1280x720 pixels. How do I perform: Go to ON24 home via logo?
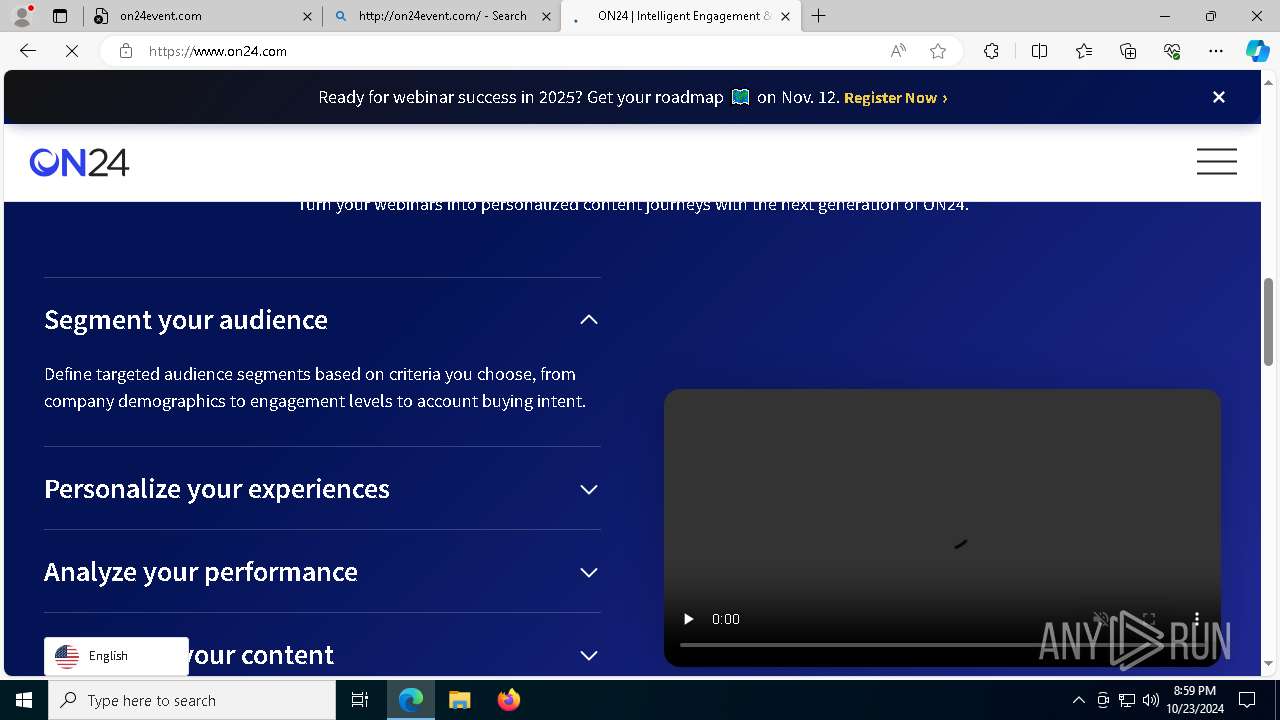tap(79, 162)
